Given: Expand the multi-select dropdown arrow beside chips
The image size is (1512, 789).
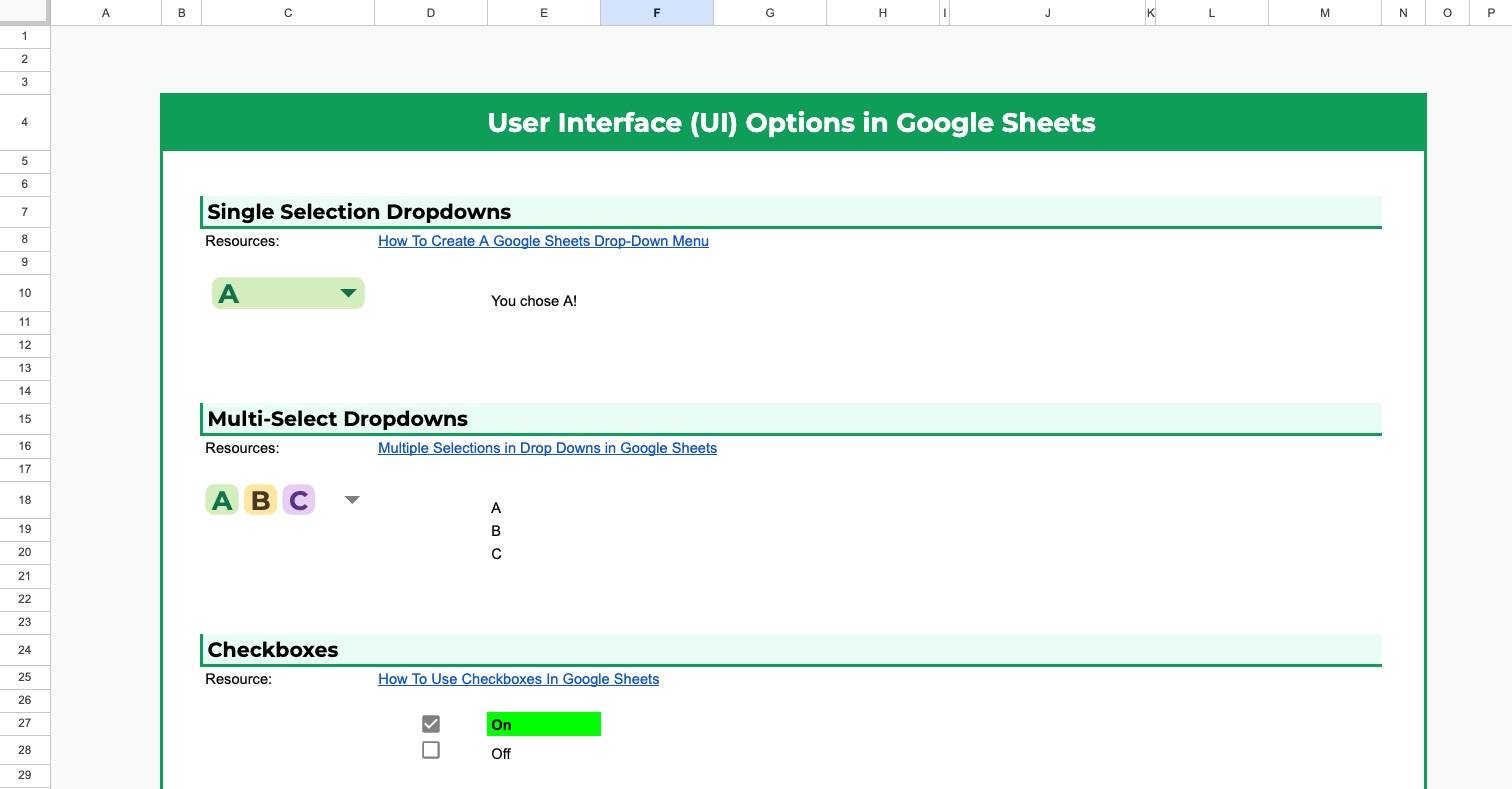Looking at the screenshot, I should click(352, 500).
